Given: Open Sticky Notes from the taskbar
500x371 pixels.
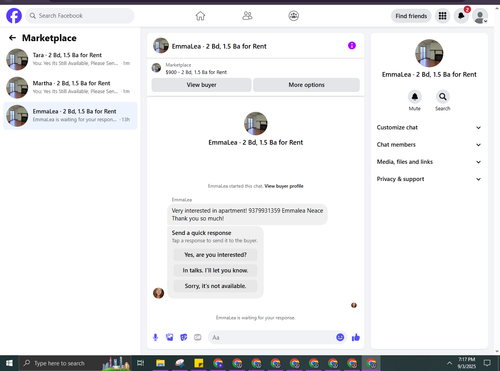Looking at the screenshot, I should pyautogui.click(x=199, y=363).
